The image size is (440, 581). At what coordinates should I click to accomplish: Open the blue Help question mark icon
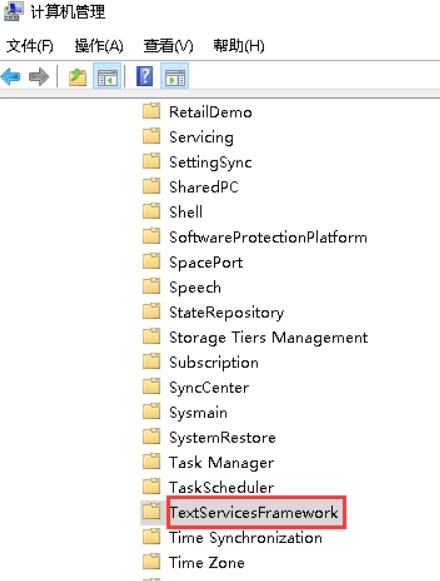tap(144, 76)
